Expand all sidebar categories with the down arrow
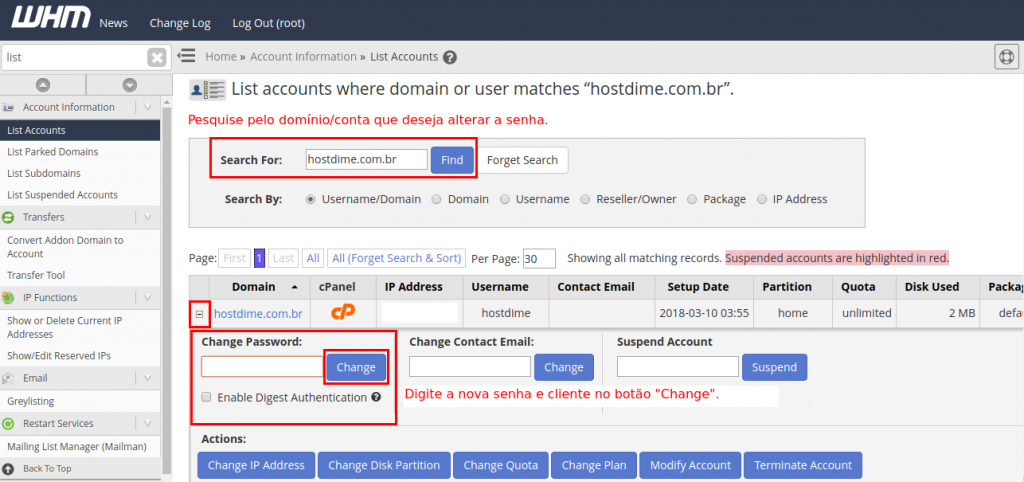 pos(129,84)
